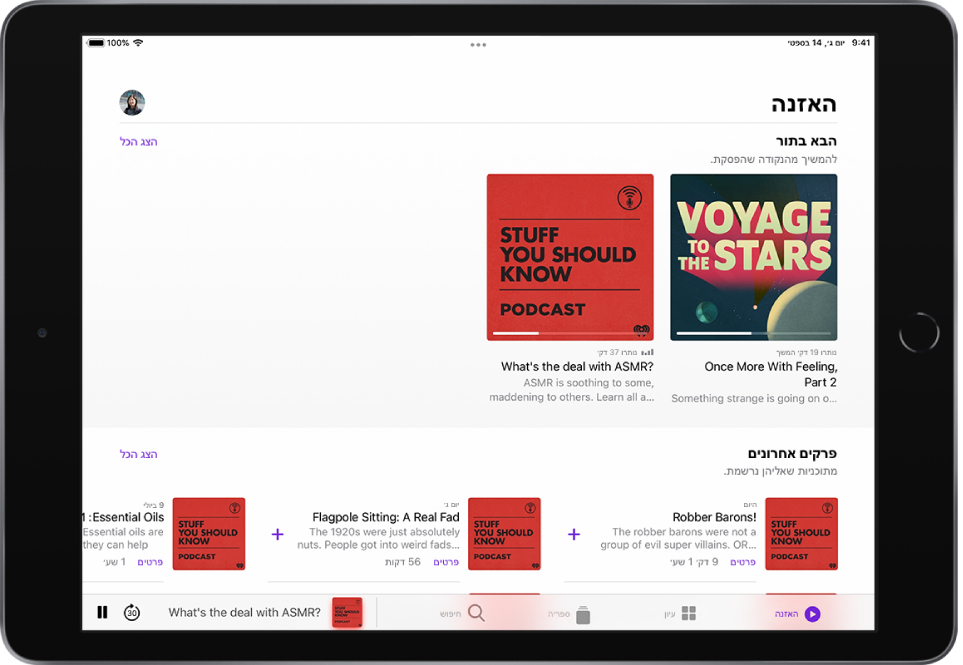The height and width of the screenshot is (665, 963).
Task: Click 'What's the deal with ASMR?' episode title
Action: 577,367
